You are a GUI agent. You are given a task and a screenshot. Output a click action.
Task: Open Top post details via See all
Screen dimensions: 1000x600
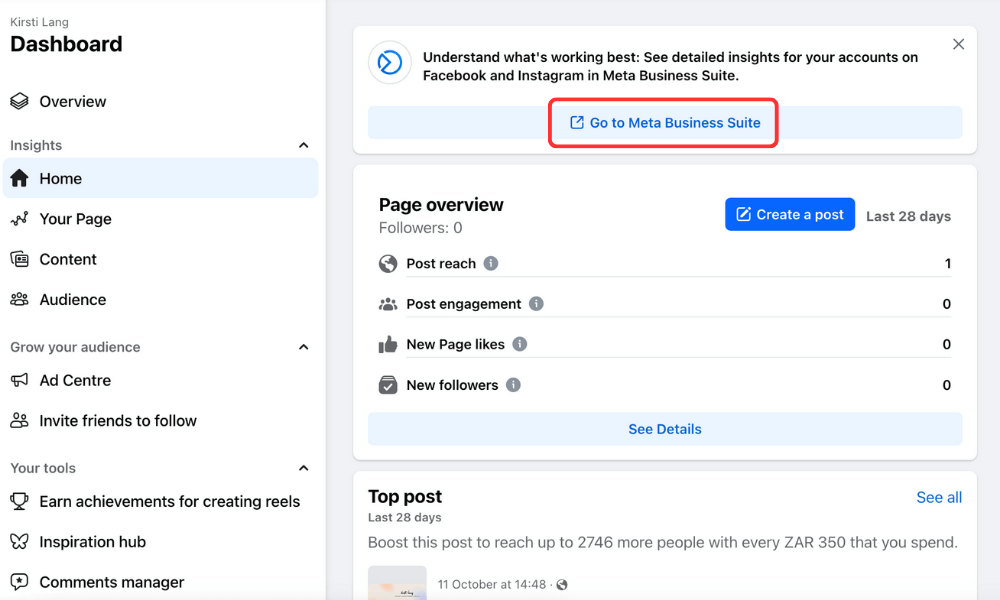938,497
